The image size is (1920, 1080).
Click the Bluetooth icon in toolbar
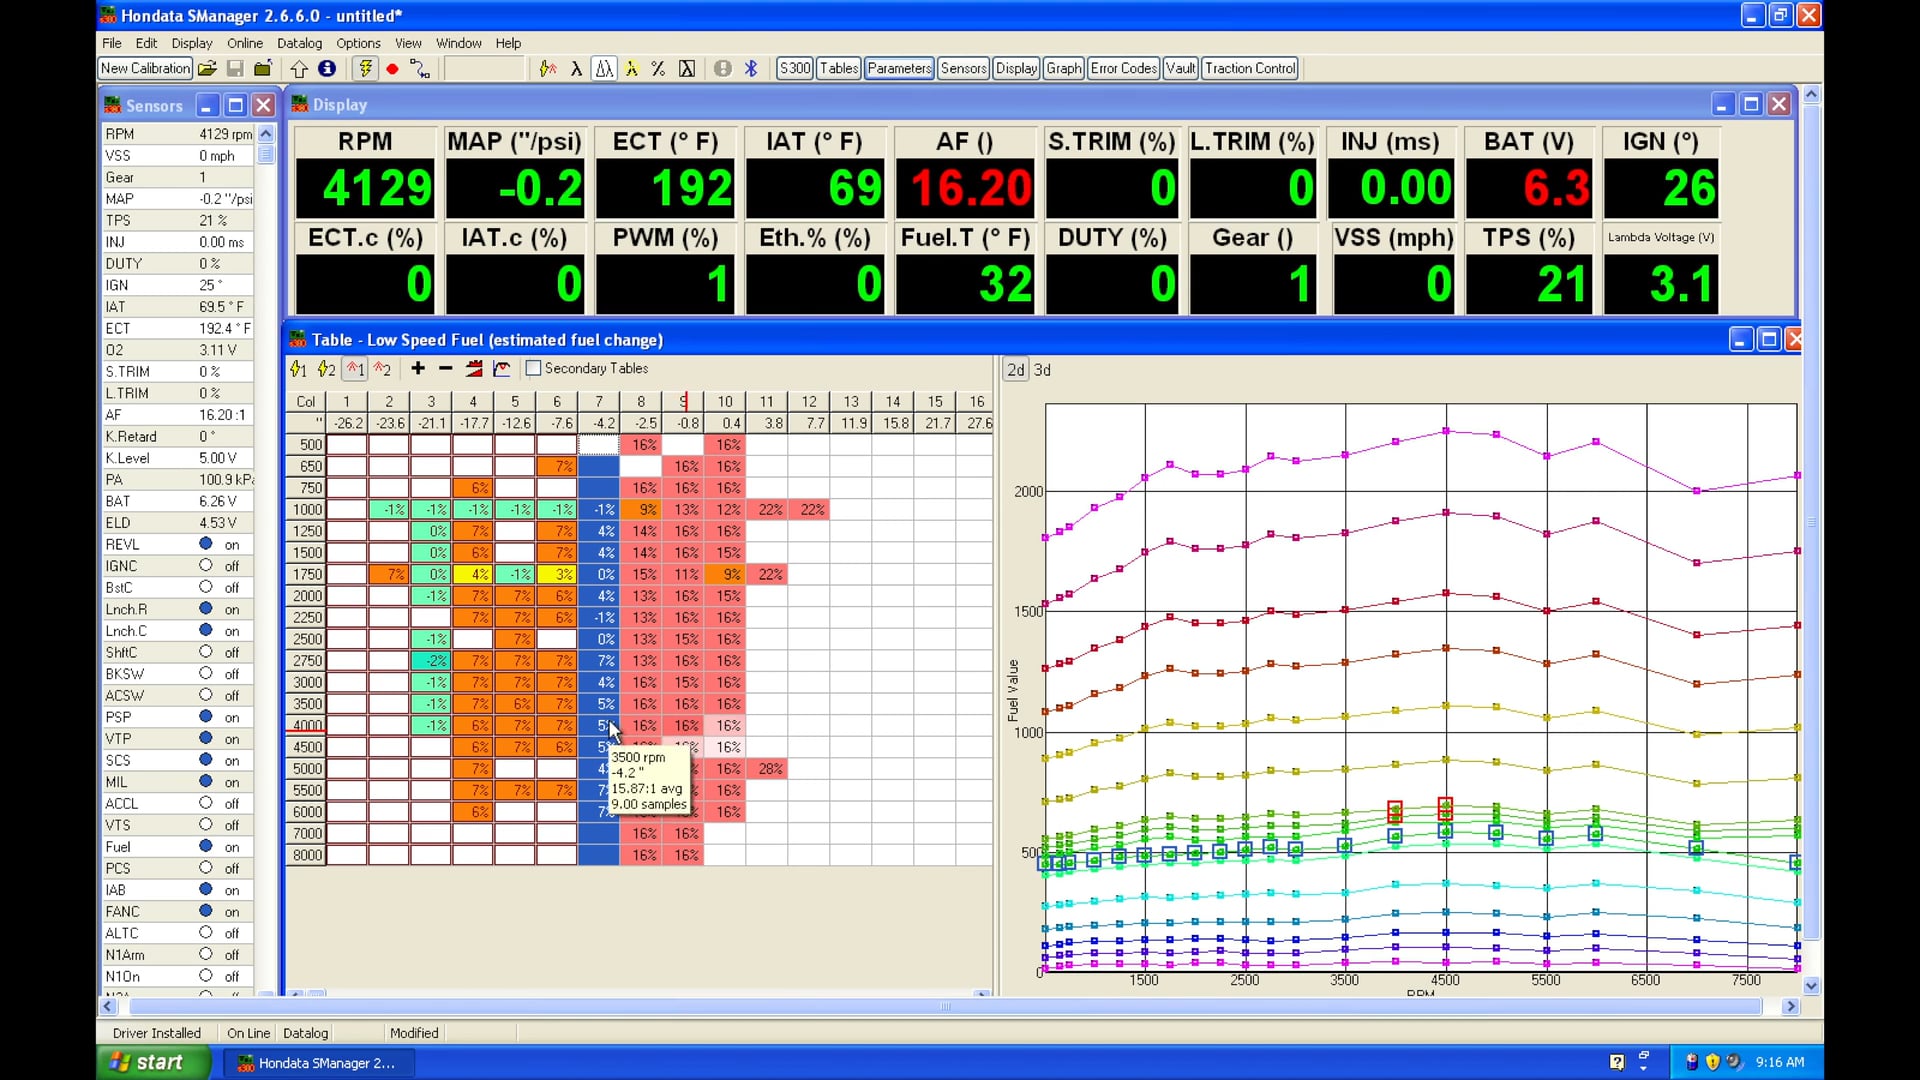[x=751, y=69]
